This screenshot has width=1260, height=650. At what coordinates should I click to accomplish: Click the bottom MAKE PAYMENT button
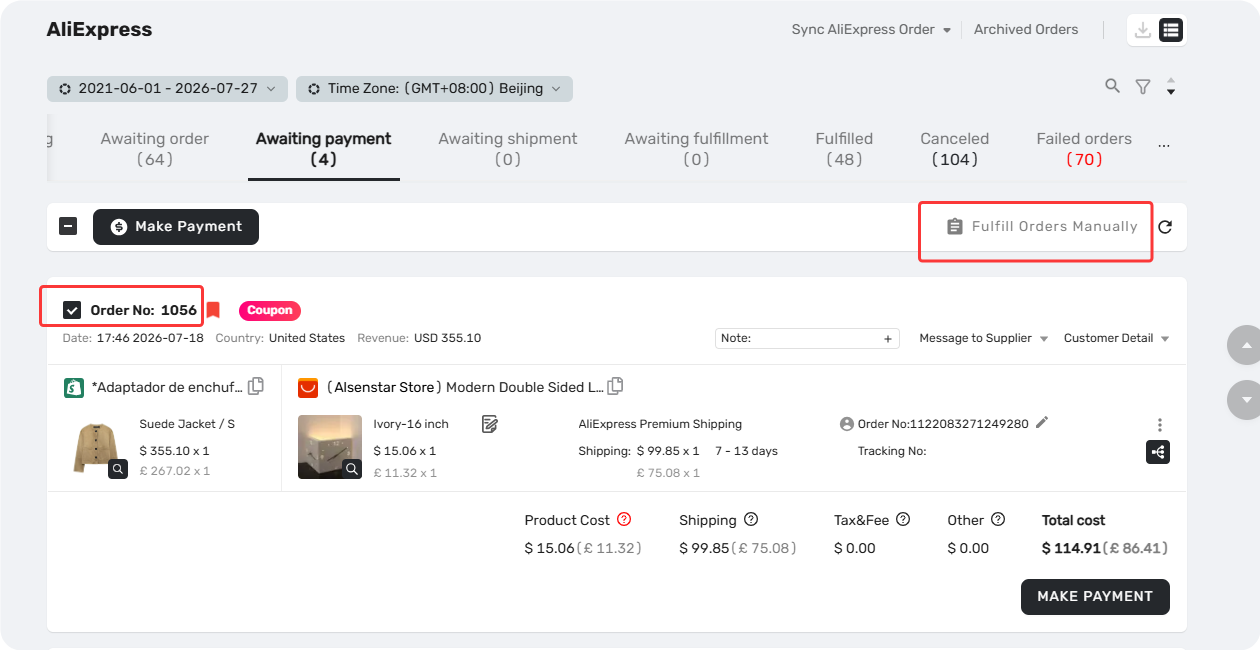click(x=1095, y=596)
